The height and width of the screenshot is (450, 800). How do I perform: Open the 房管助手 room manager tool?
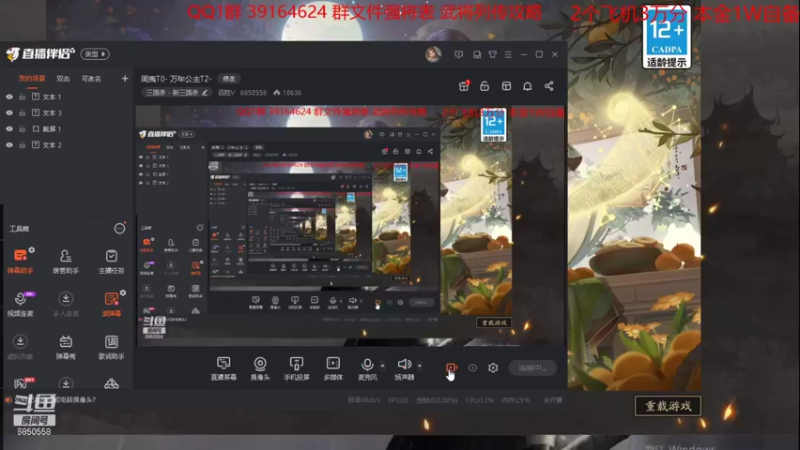pyautogui.click(x=65, y=261)
